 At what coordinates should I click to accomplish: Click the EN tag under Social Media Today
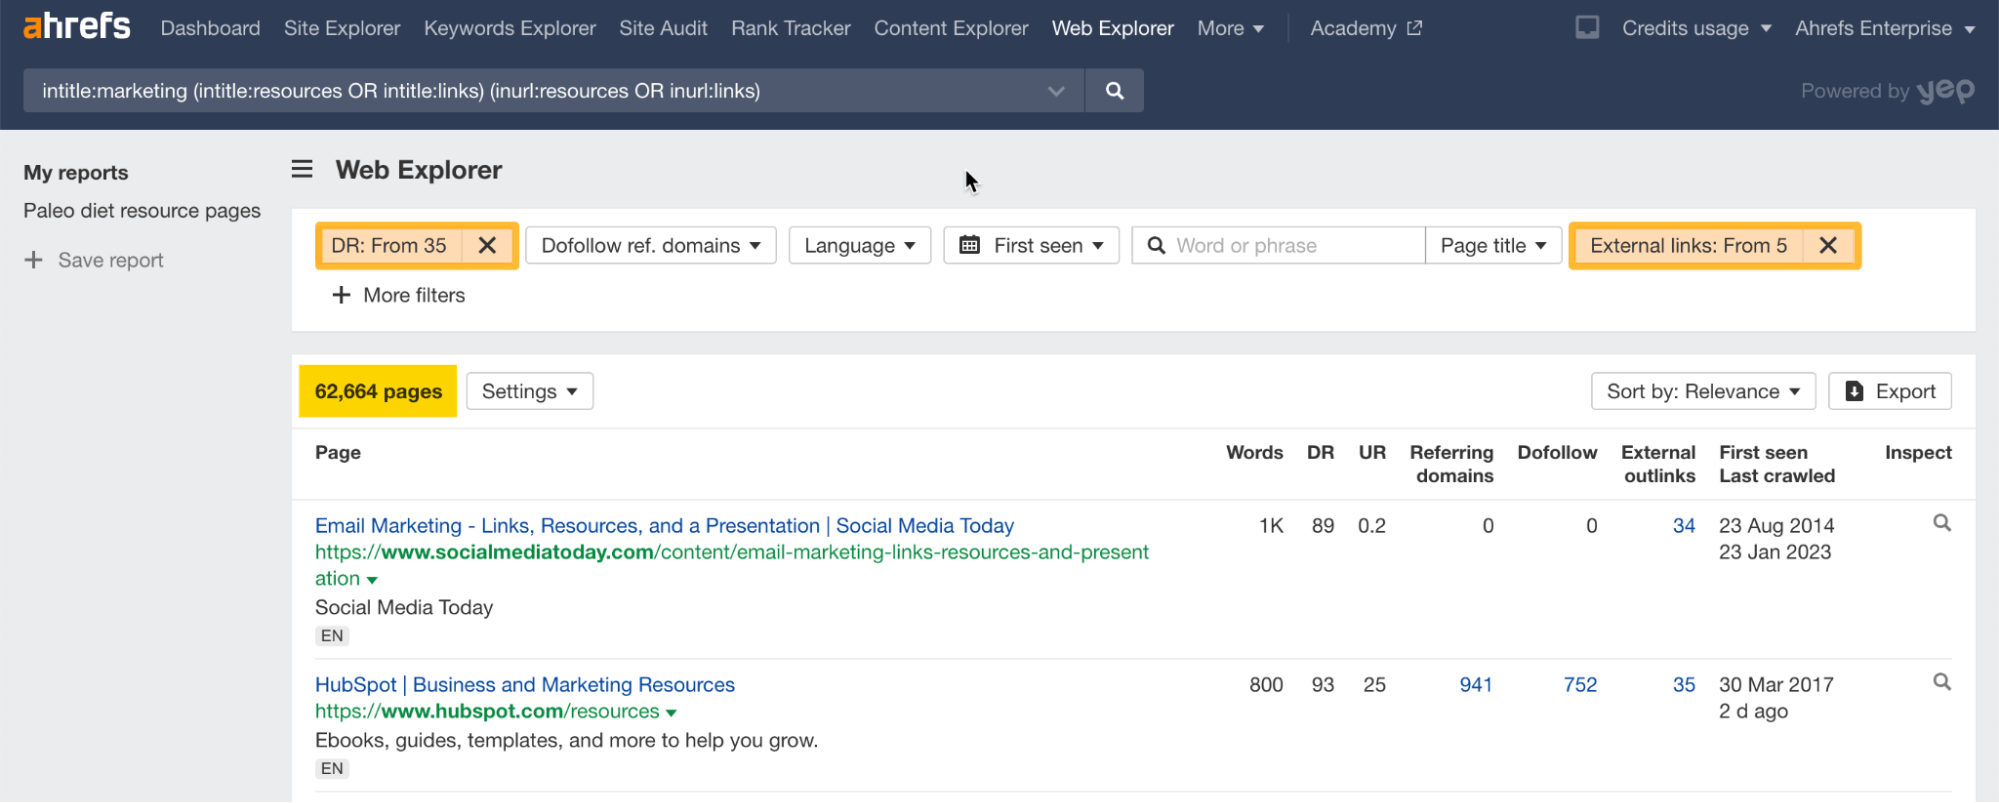(x=332, y=636)
